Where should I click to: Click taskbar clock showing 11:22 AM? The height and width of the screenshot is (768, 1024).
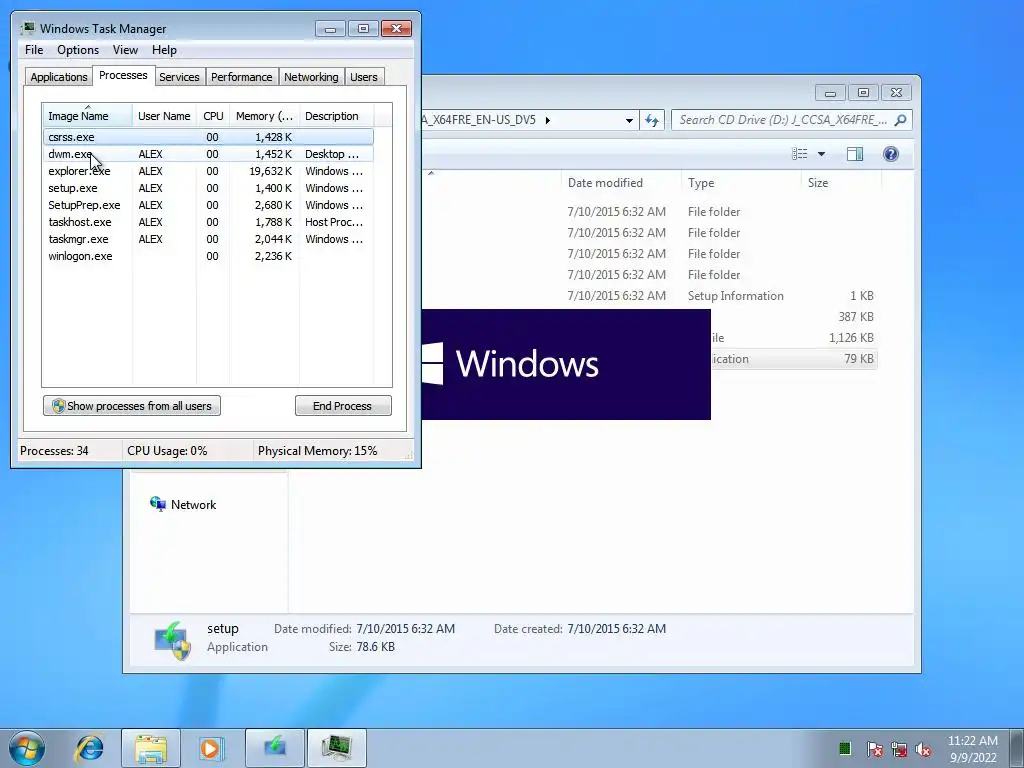click(x=972, y=748)
